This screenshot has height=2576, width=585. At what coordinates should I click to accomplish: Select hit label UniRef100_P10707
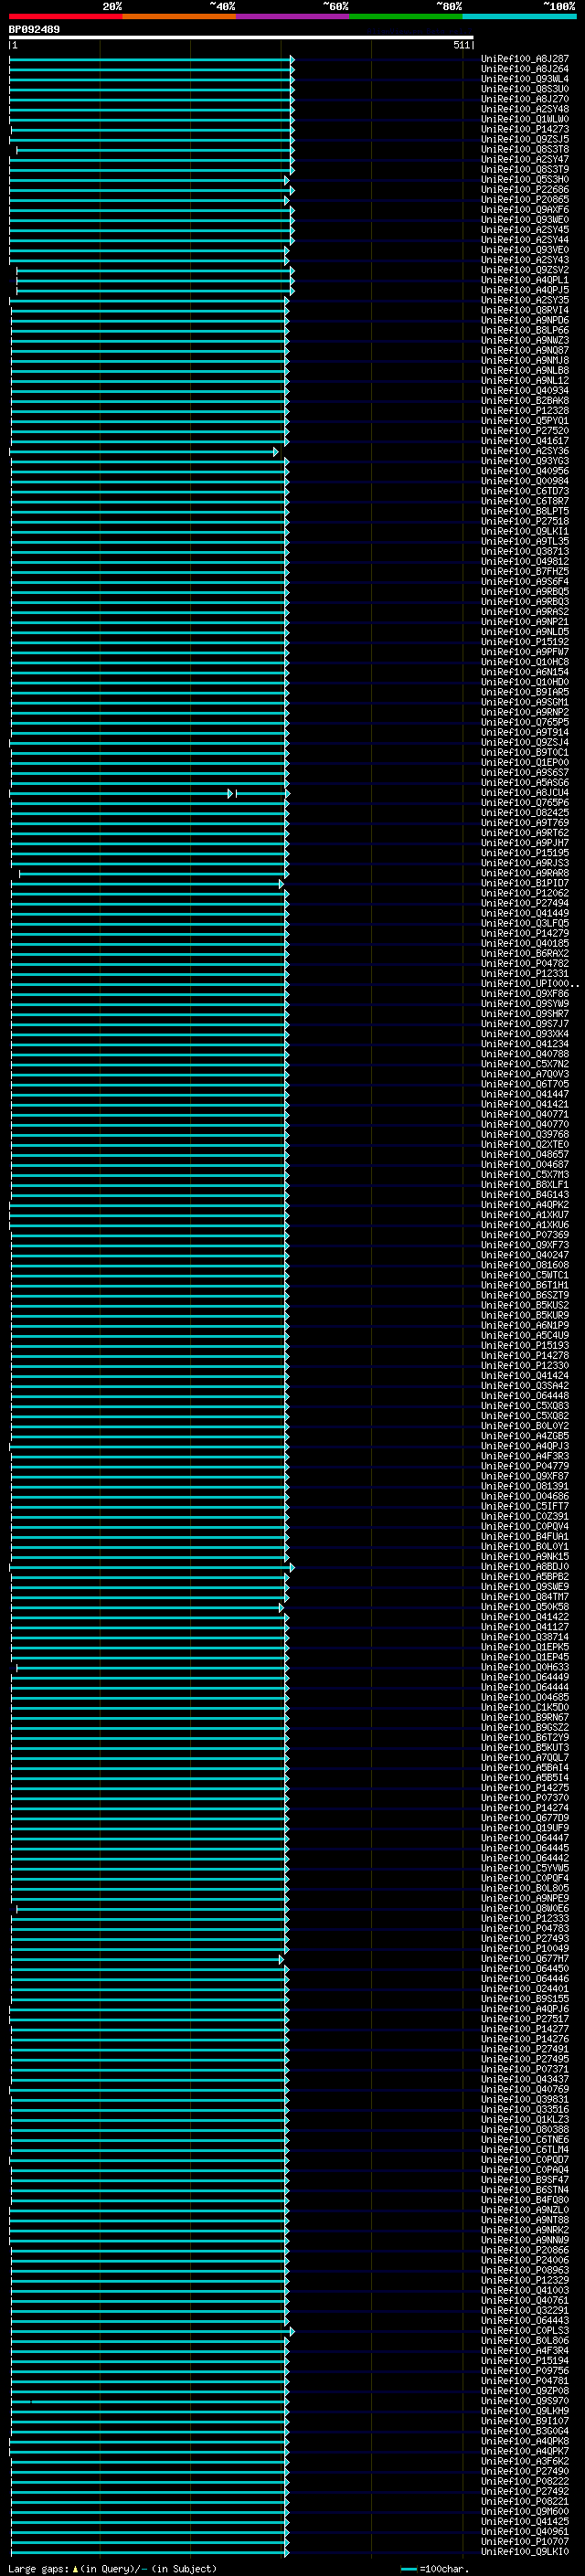[x=524, y=2540]
